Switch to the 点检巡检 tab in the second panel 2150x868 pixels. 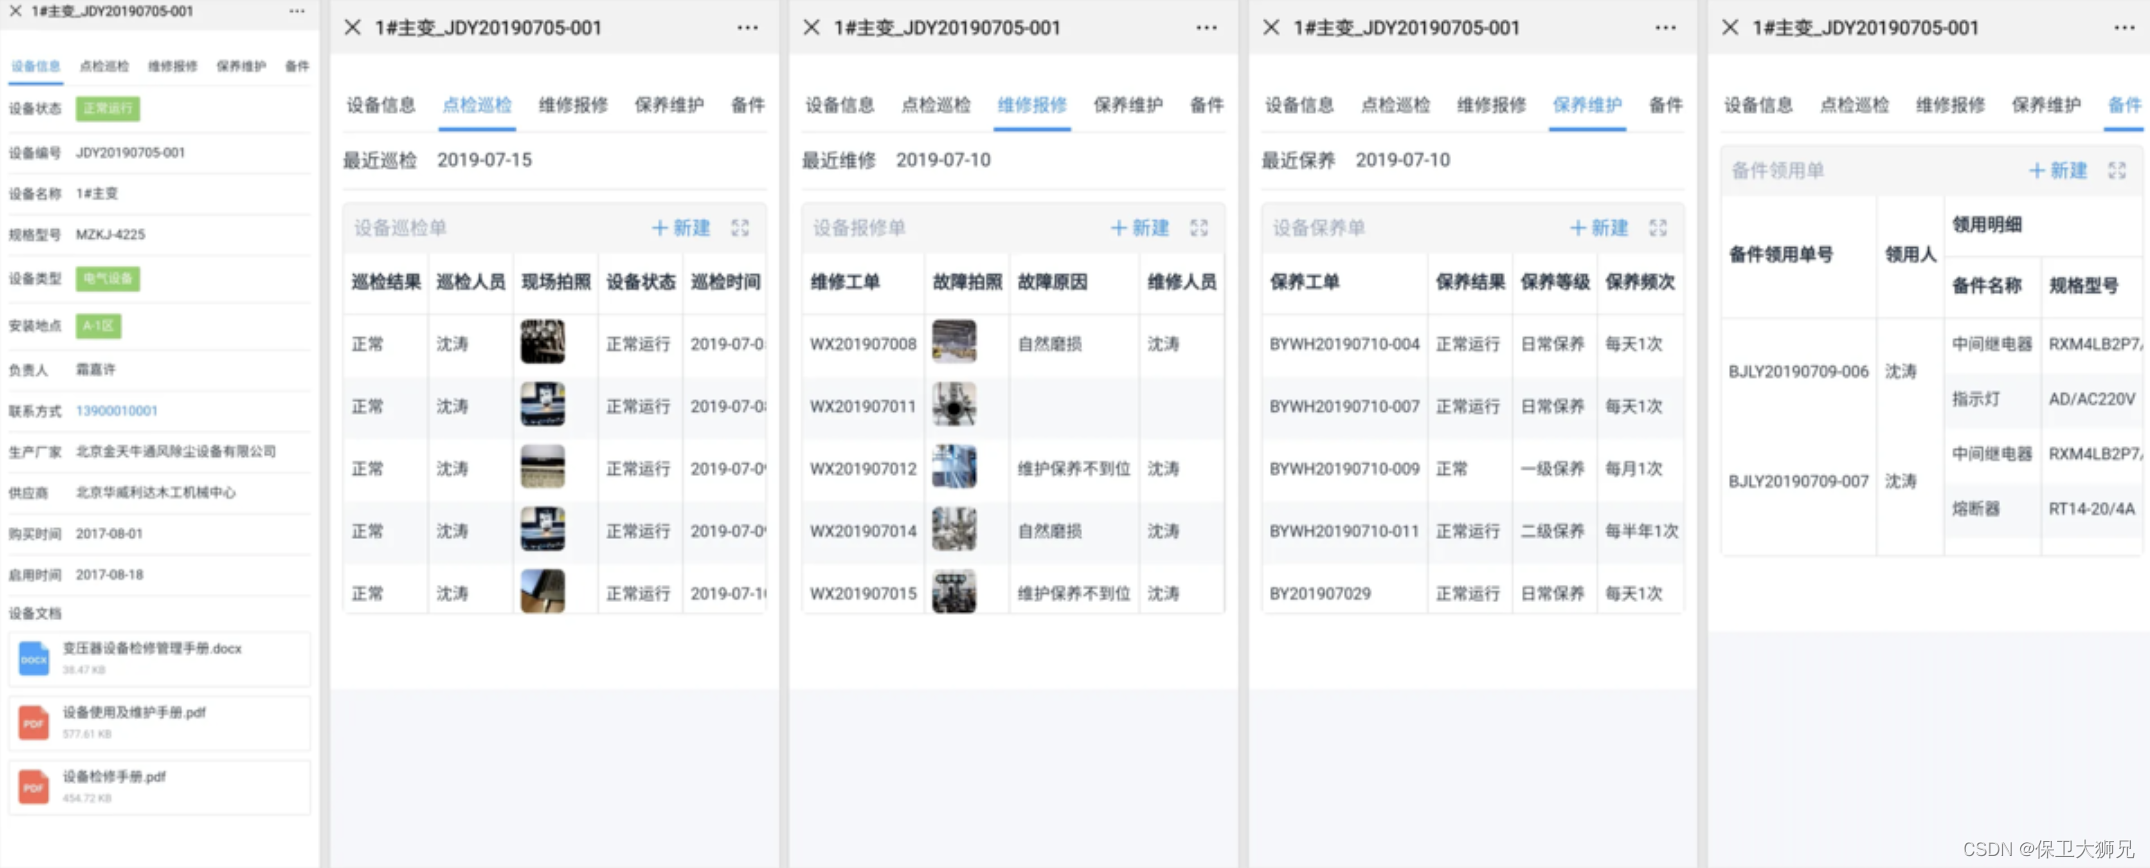click(x=477, y=105)
